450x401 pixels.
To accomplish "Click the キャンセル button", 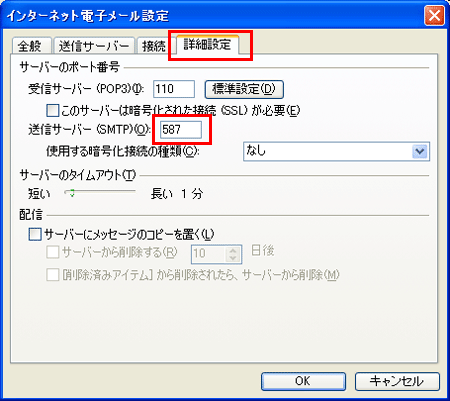I will tap(397, 381).
